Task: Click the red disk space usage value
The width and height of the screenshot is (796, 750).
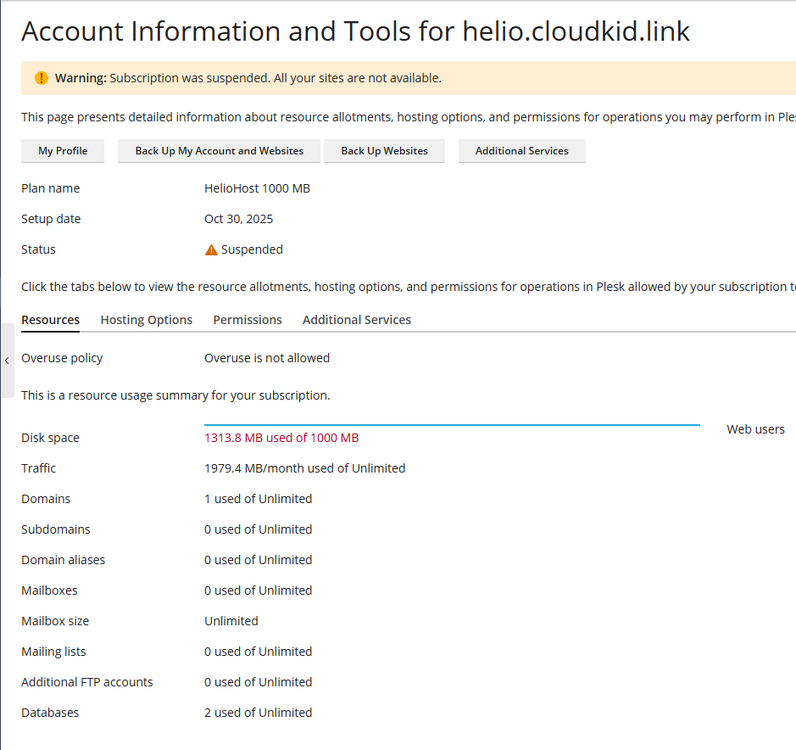Action: [x=281, y=438]
